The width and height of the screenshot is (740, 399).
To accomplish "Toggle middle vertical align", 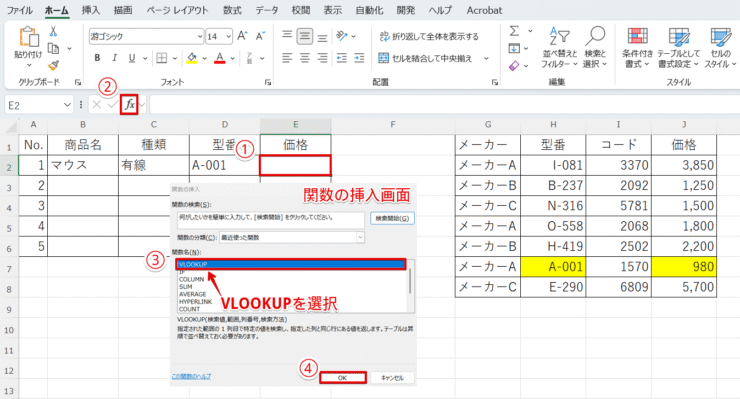I will coord(305,36).
